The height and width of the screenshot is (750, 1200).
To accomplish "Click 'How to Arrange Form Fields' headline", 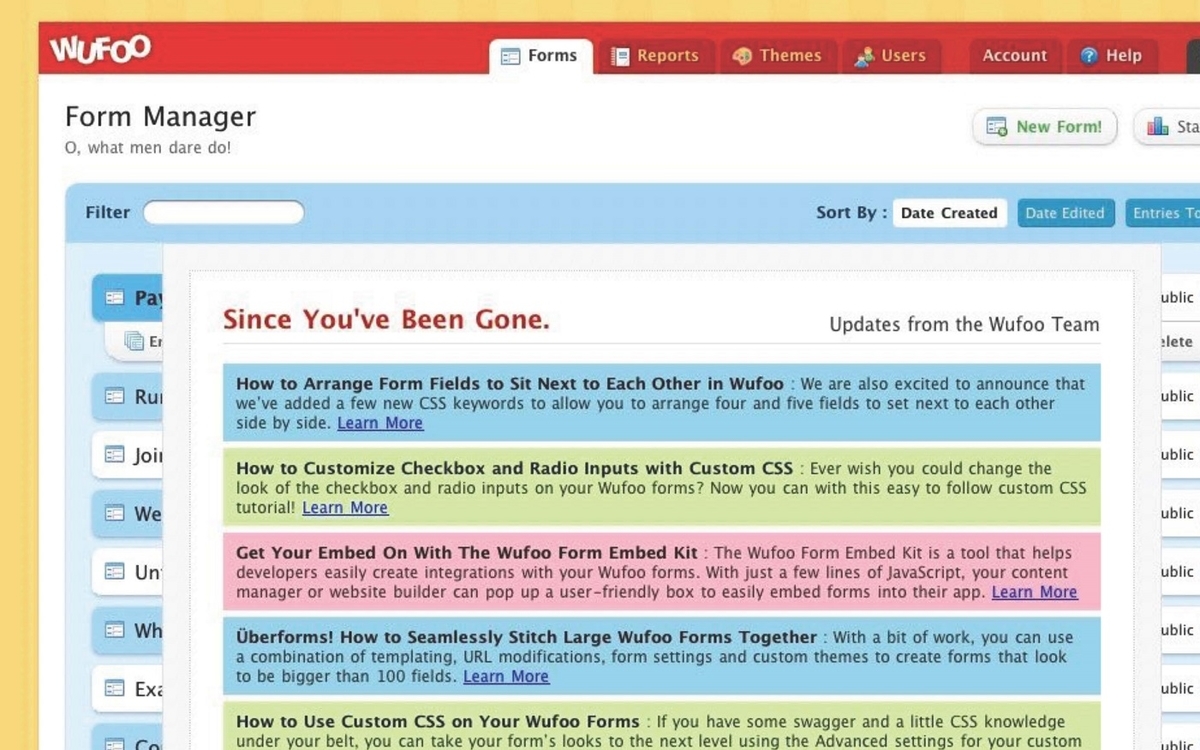I will (x=510, y=384).
